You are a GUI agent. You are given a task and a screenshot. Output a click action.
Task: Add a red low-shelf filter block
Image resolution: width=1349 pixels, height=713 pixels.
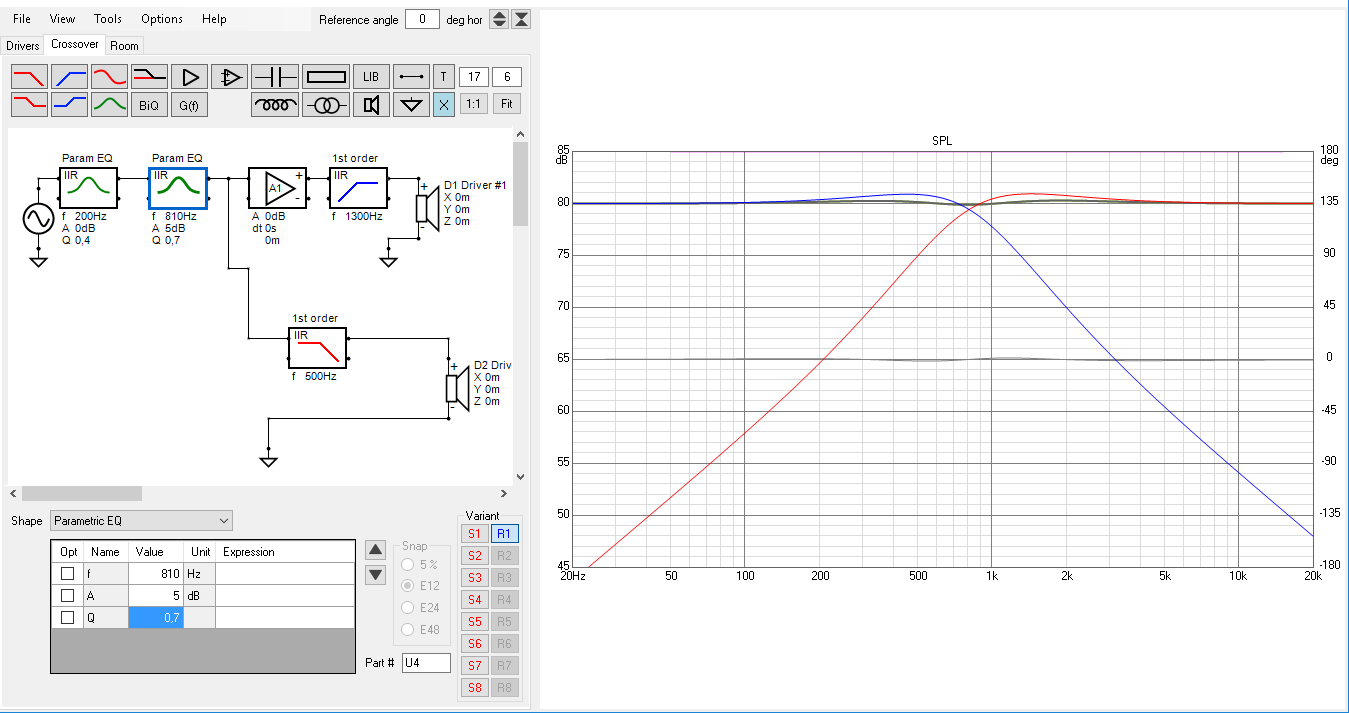click(29, 104)
